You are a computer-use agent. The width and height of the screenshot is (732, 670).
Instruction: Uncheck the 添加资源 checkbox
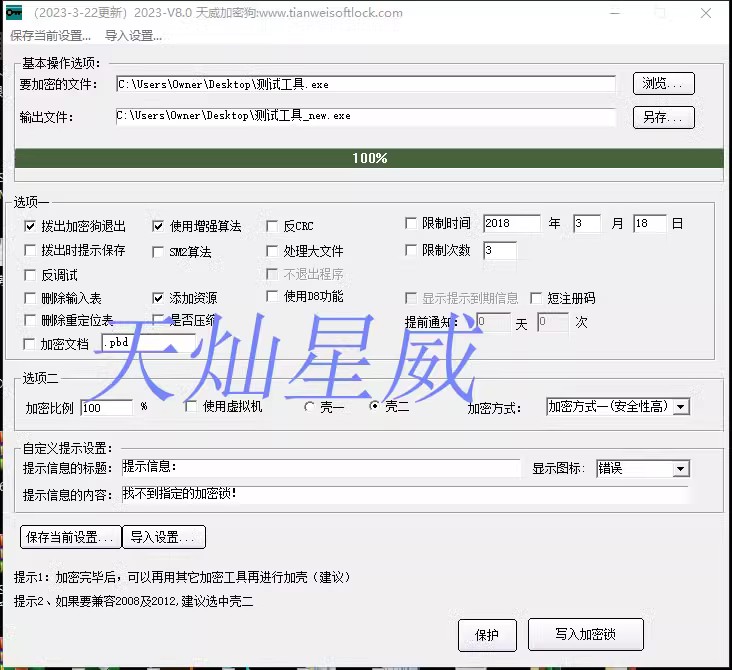coord(158,298)
